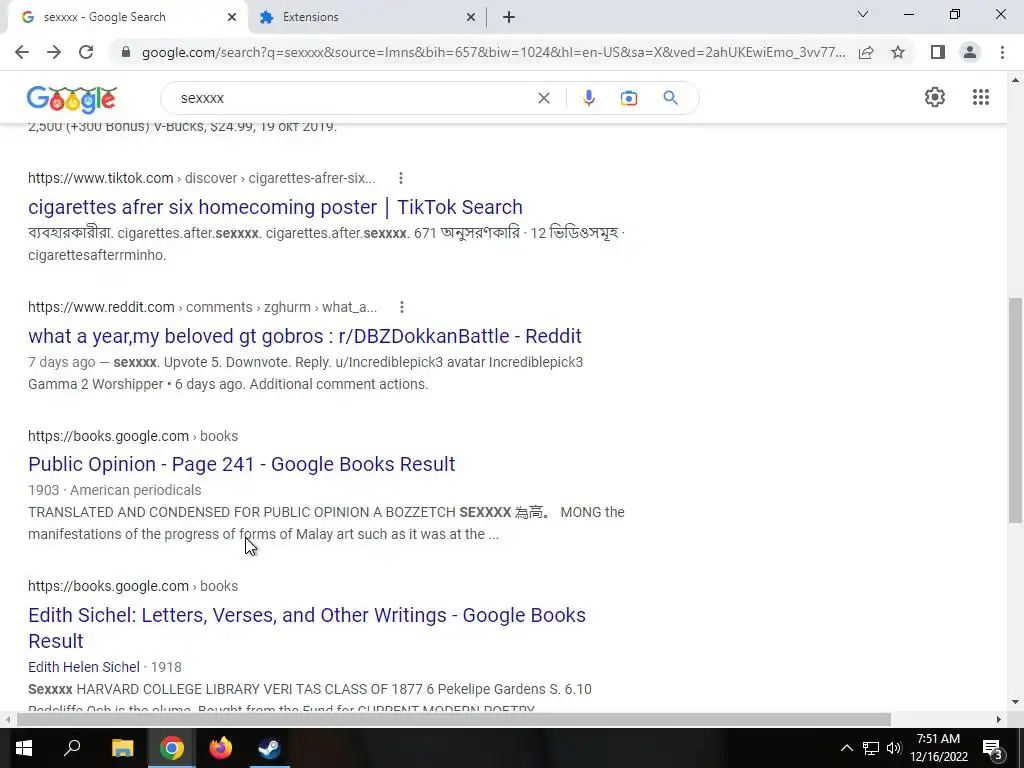This screenshot has width=1024, height=768.
Task: Close the Extensions tab
Action: coord(470,17)
